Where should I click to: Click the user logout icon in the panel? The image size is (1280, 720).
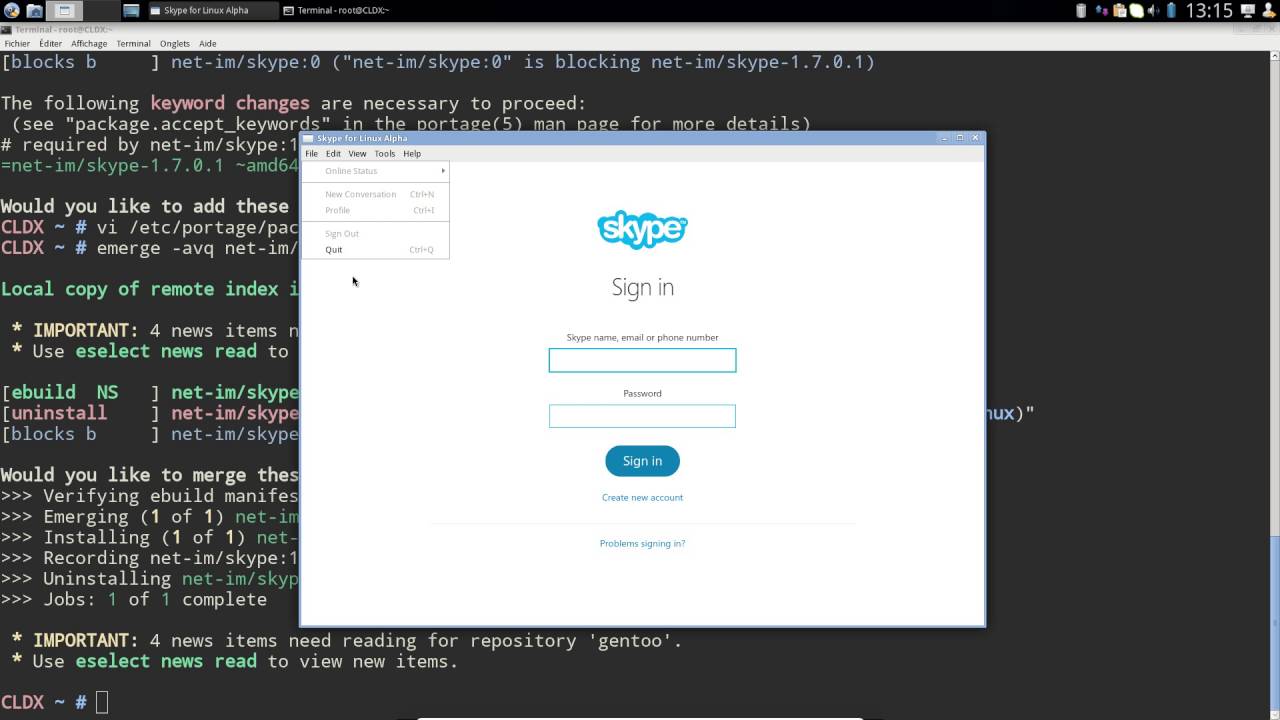pos(1268,10)
